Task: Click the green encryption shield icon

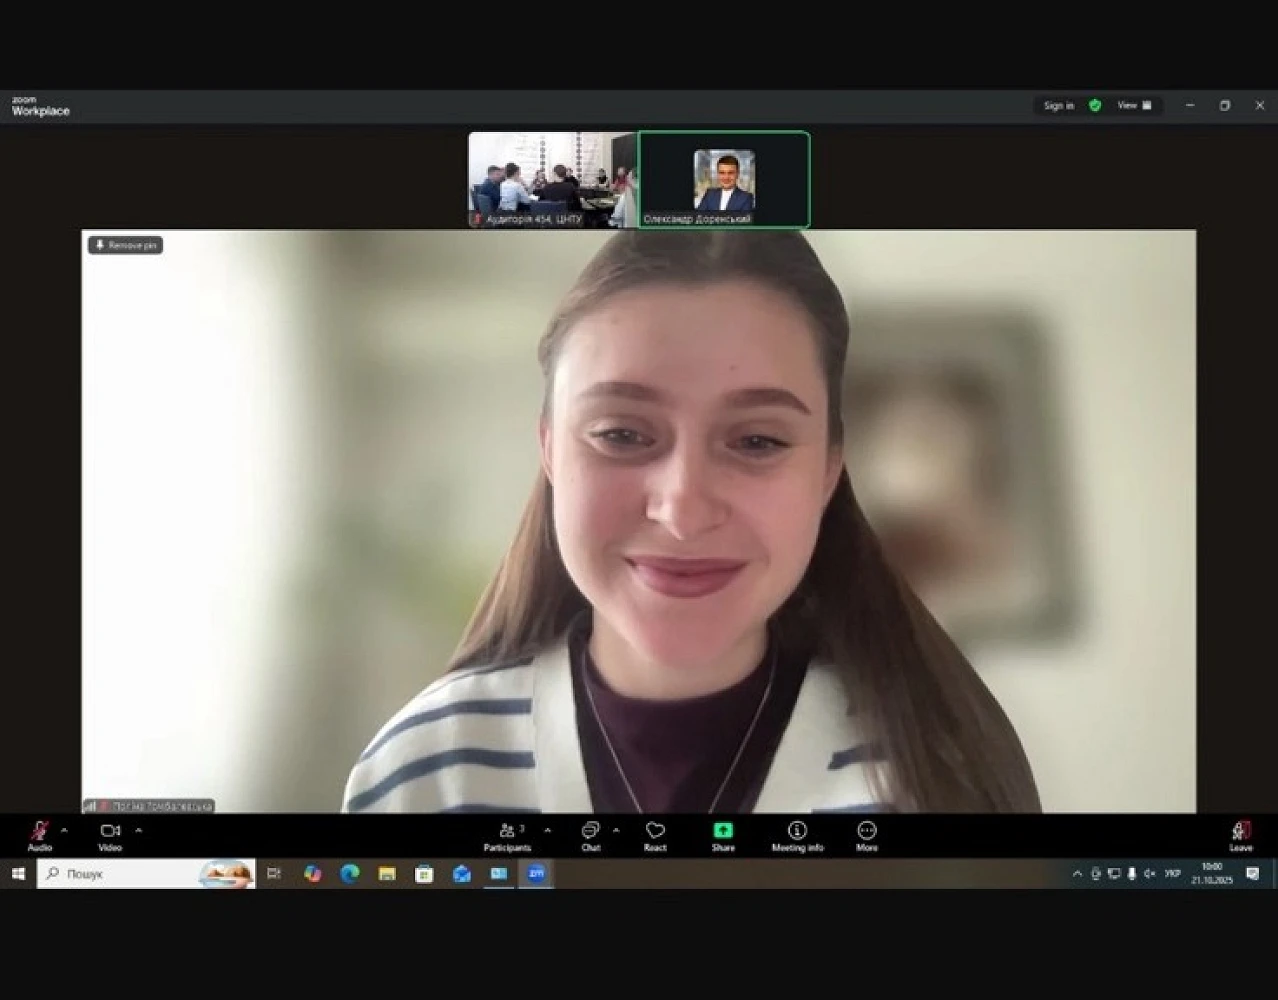Action: [x=1095, y=105]
